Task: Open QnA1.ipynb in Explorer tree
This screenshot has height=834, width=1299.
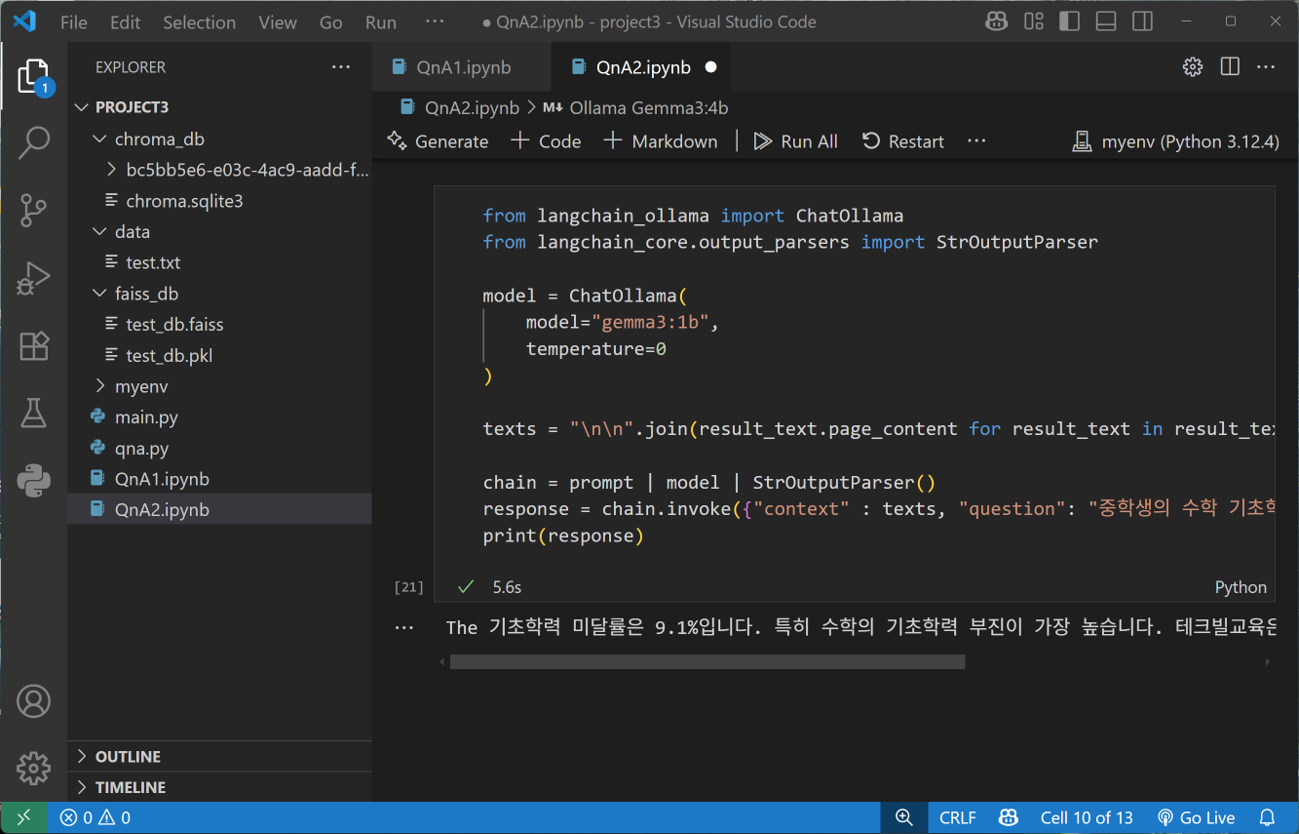Action: (x=220, y=479)
